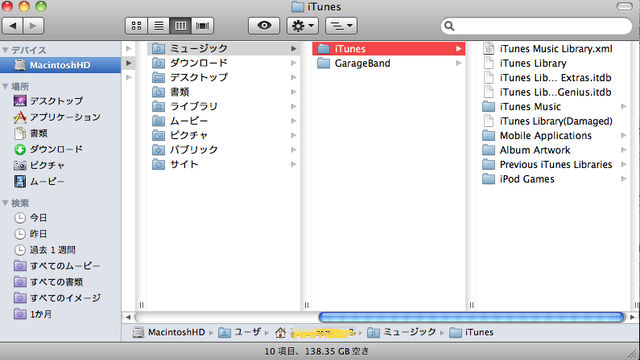The height and width of the screenshot is (360, 640).
Task: Switch to Cover Flow view
Action: (x=202, y=26)
